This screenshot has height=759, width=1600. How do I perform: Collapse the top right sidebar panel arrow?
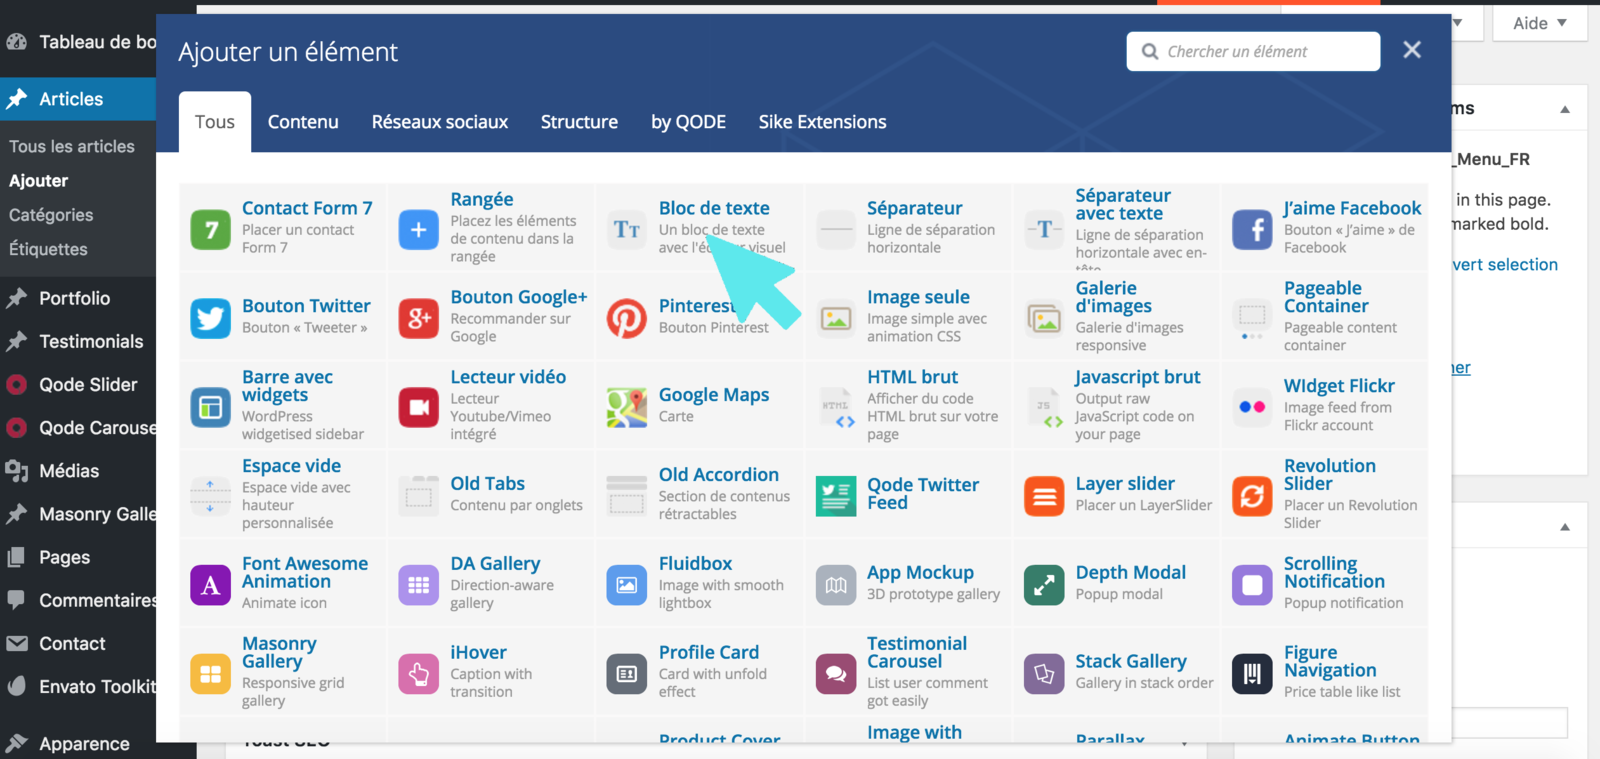point(1565,109)
